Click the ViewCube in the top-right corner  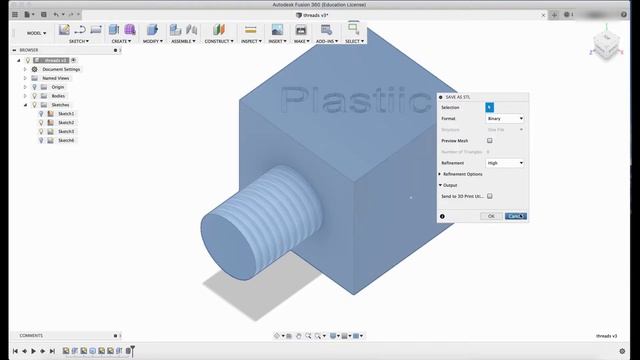click(606, 45)
